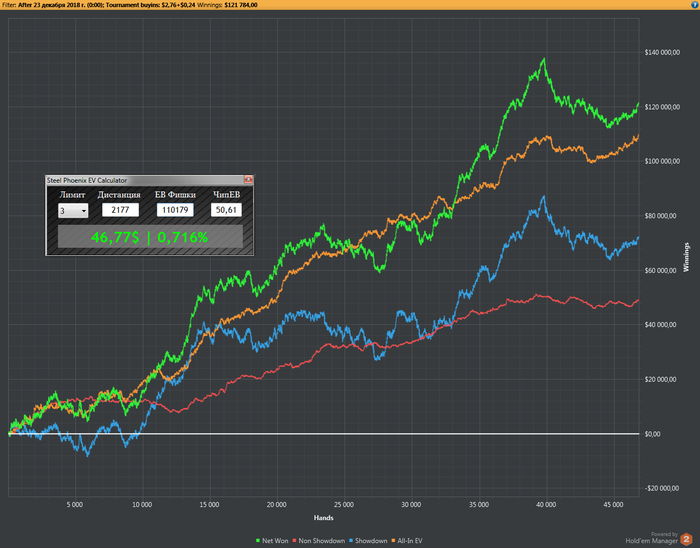This screenshot has width=700, height=548.
Task: Click the $100 000,00 axis value
Action: coord(662,161)
